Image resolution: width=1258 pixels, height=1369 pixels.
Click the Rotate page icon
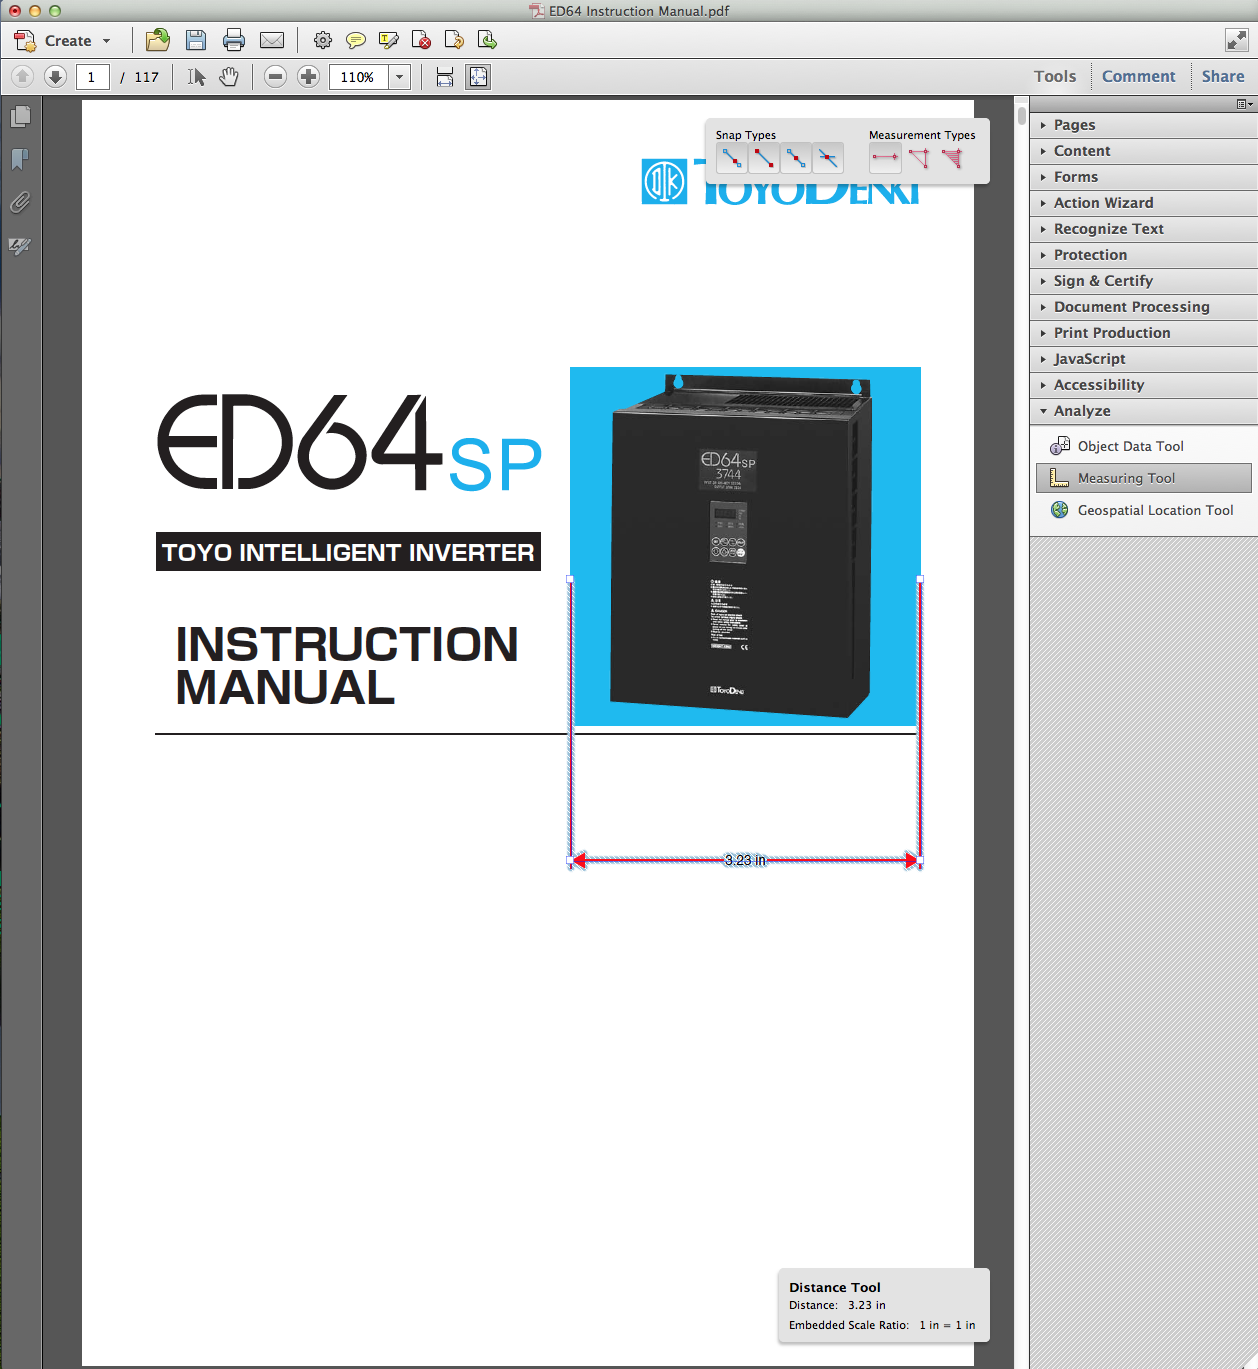pyautogui.click(x=454, y=40)
